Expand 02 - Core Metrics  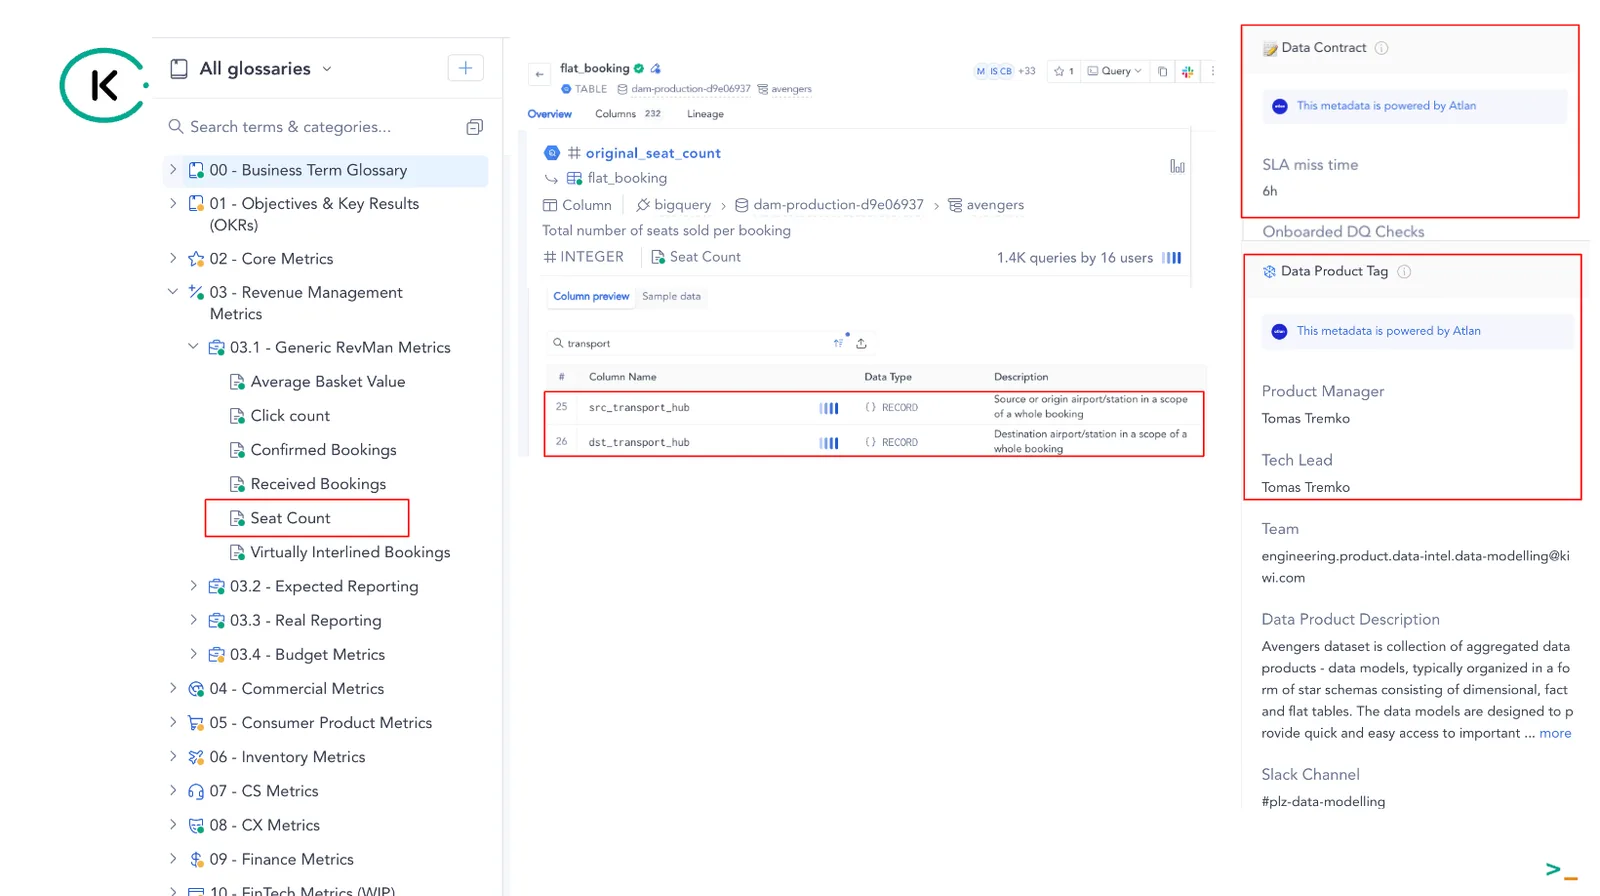tap(173, 258)
